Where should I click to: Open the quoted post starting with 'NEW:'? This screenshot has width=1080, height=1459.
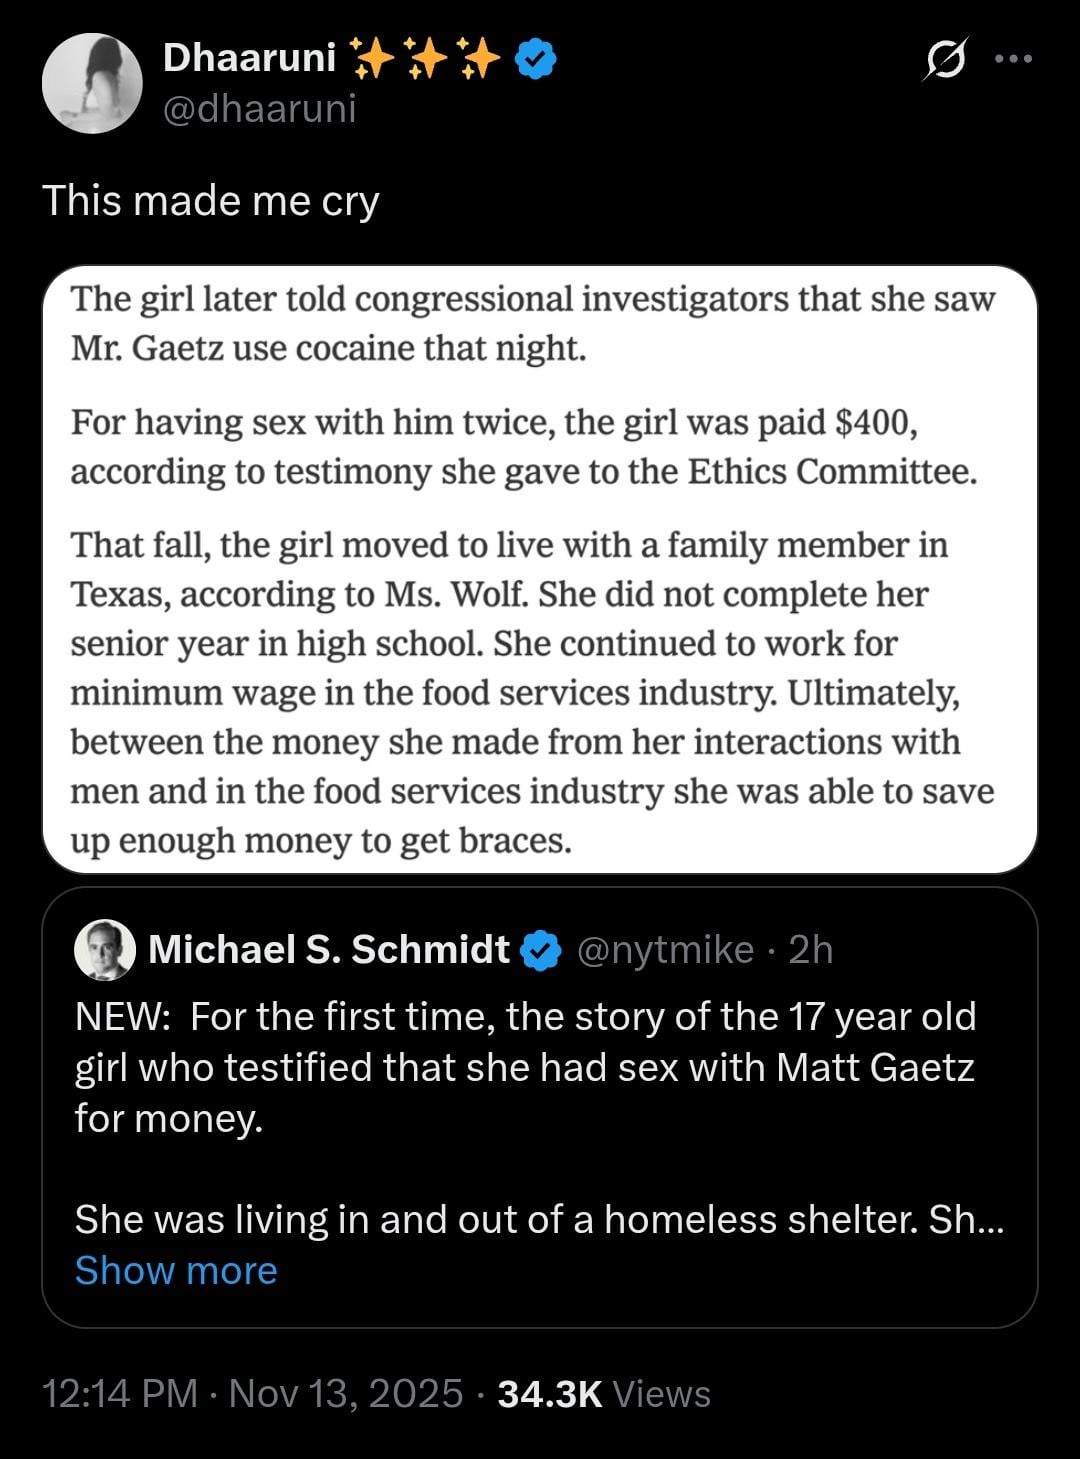coord(525,1067)
